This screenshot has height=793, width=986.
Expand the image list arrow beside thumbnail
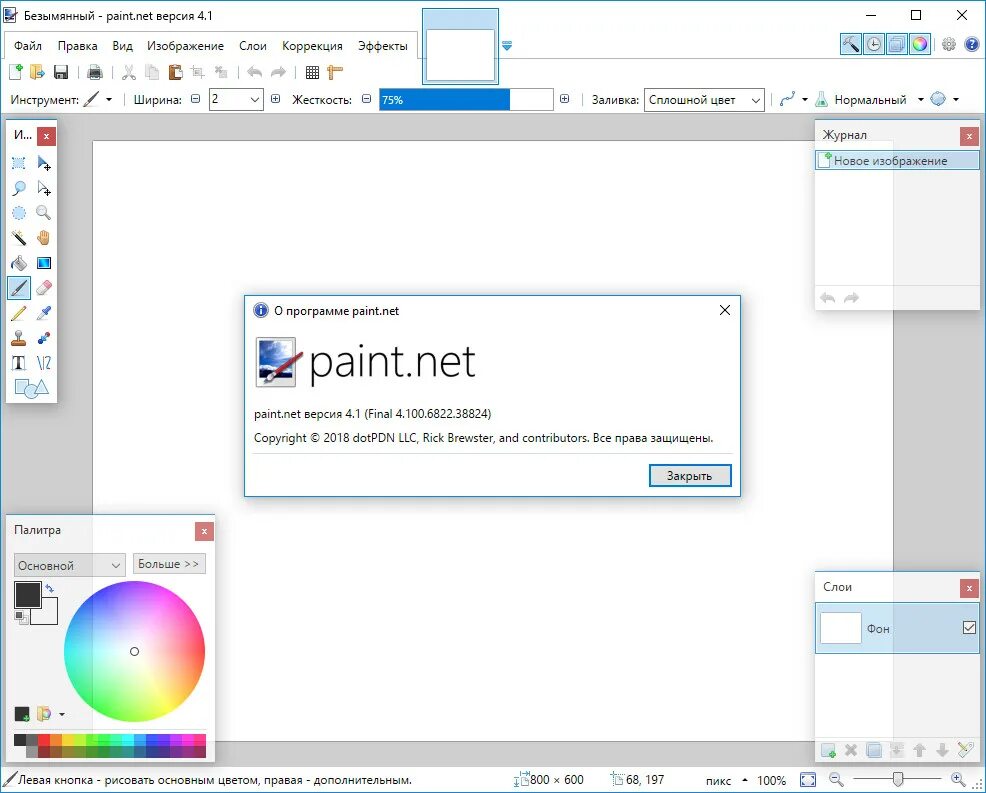click(507, 45)
